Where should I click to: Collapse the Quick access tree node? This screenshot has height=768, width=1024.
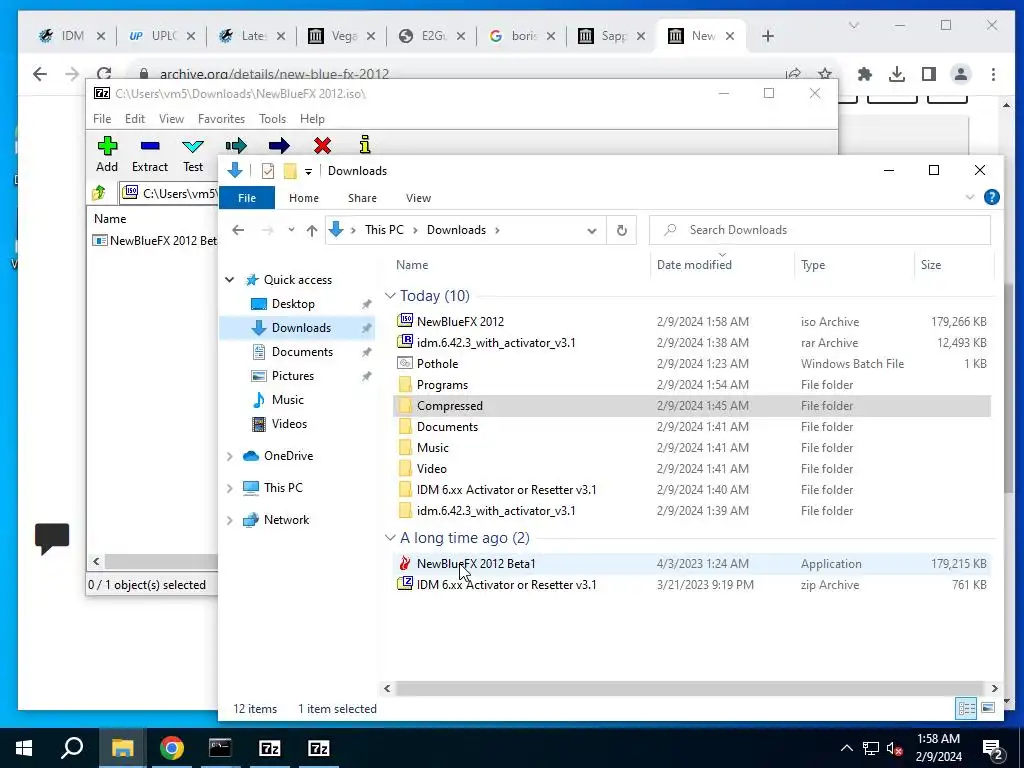tap(230, 280)
